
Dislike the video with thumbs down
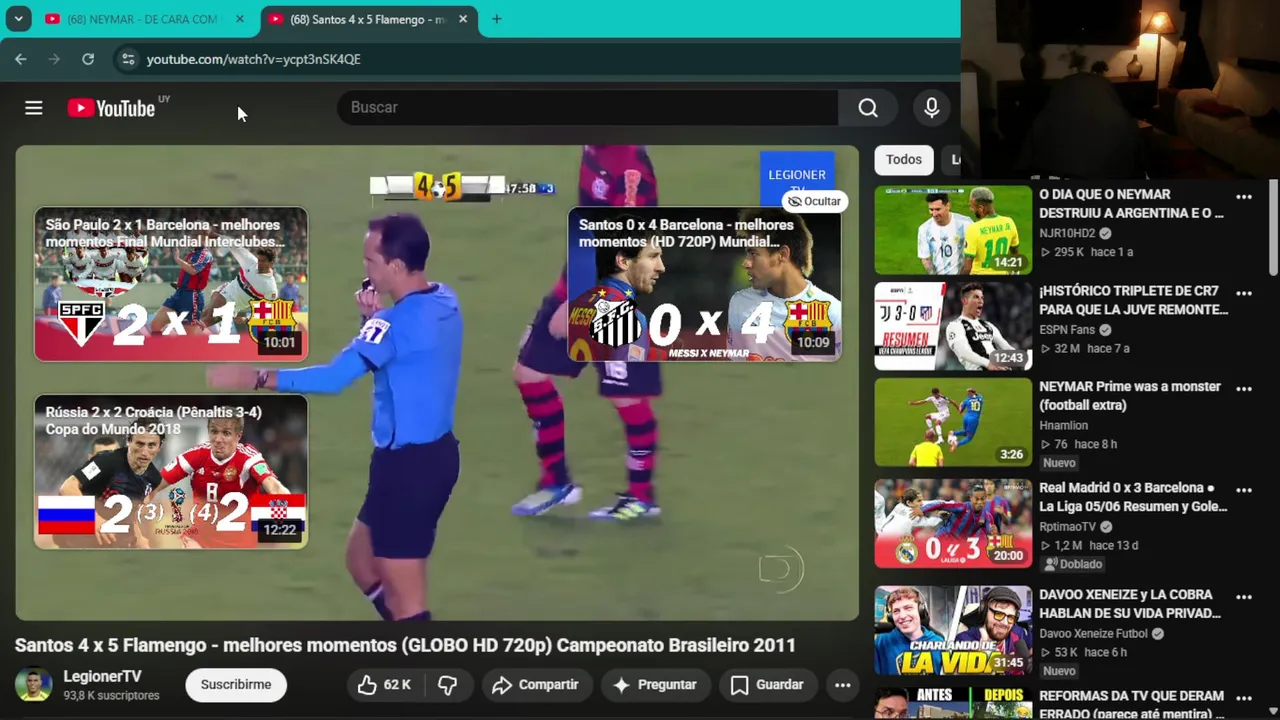pos(448,685)
